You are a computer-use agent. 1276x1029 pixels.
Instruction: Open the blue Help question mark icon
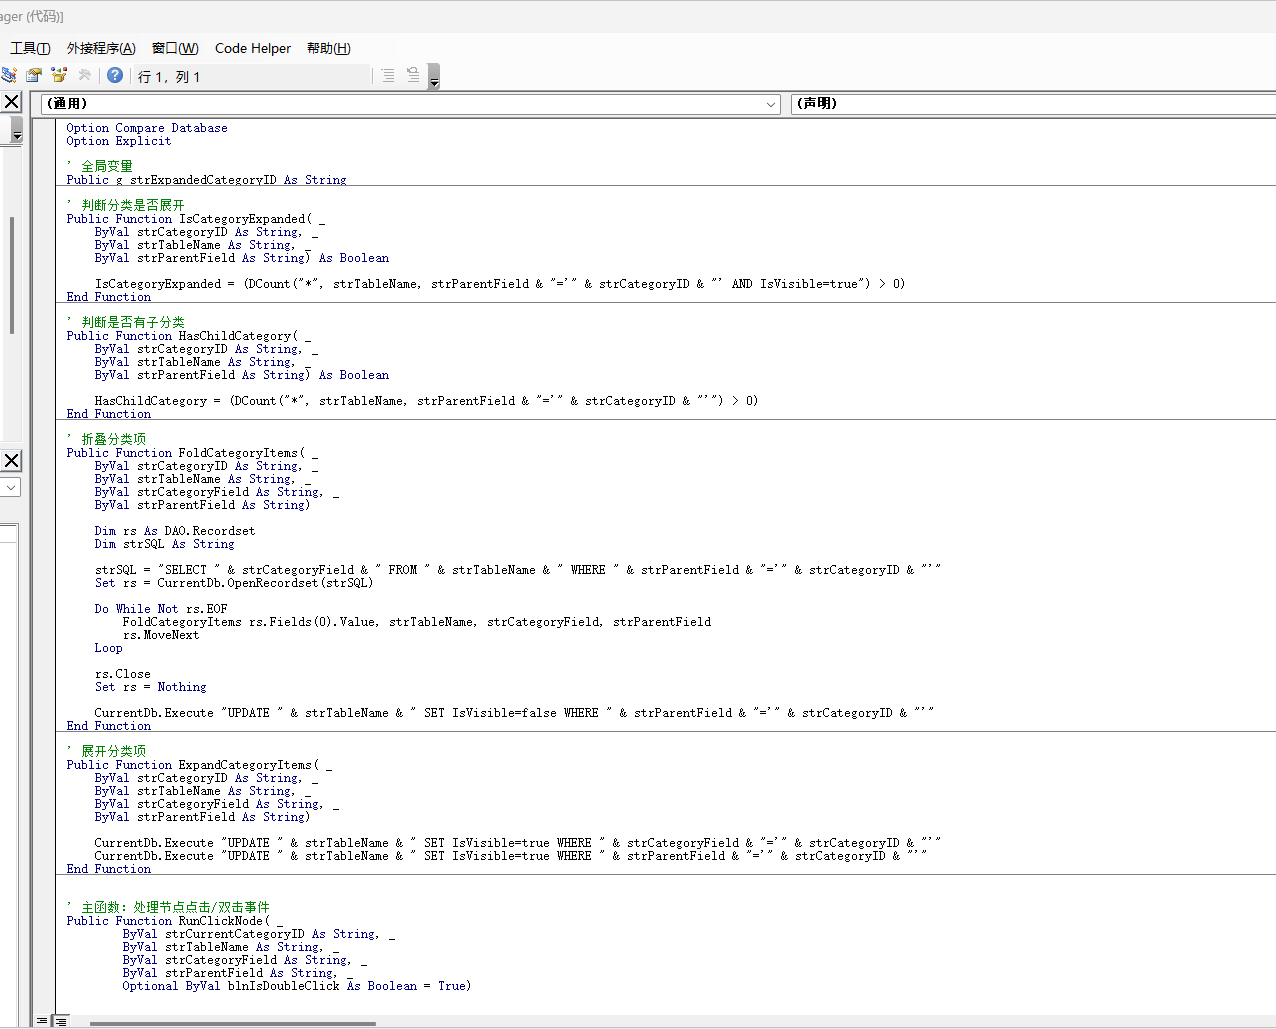coord(115,75)
